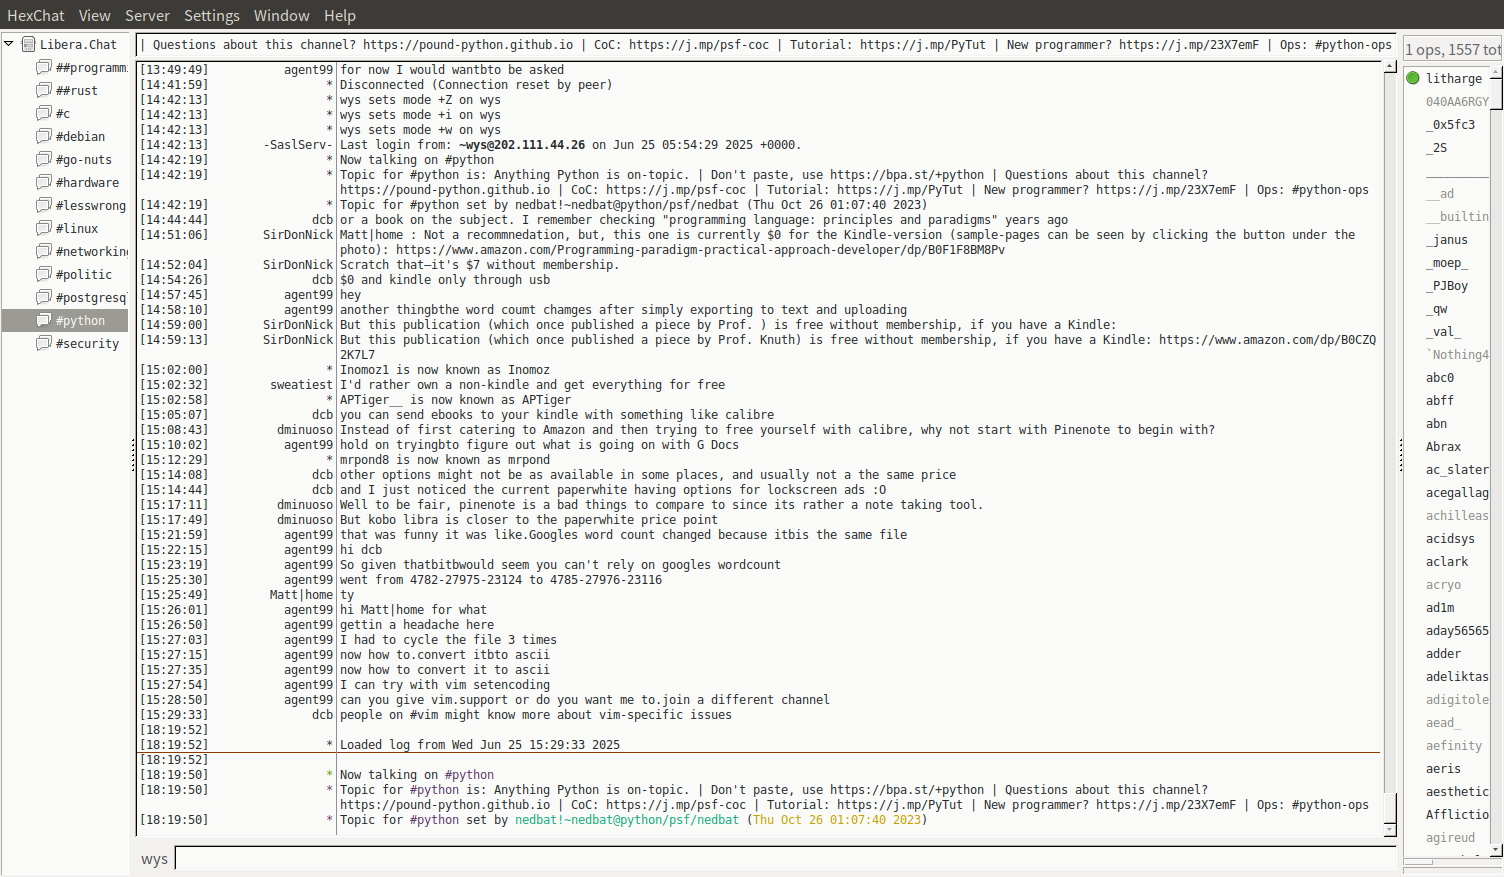Click the ##programm channel chat-bubble icon
Image resolution: width=1504 pixels, height=877 pixels.
pyautogui.click(x=43, y=67)
